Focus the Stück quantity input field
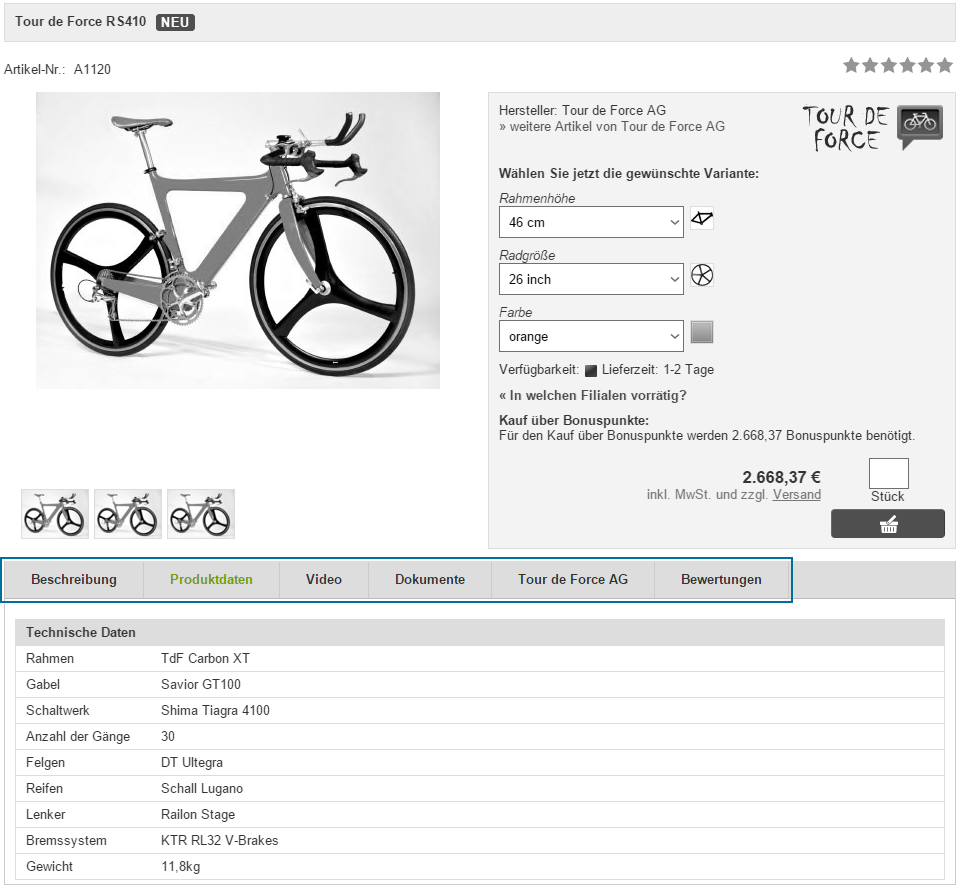 click(x=888, y=473)
